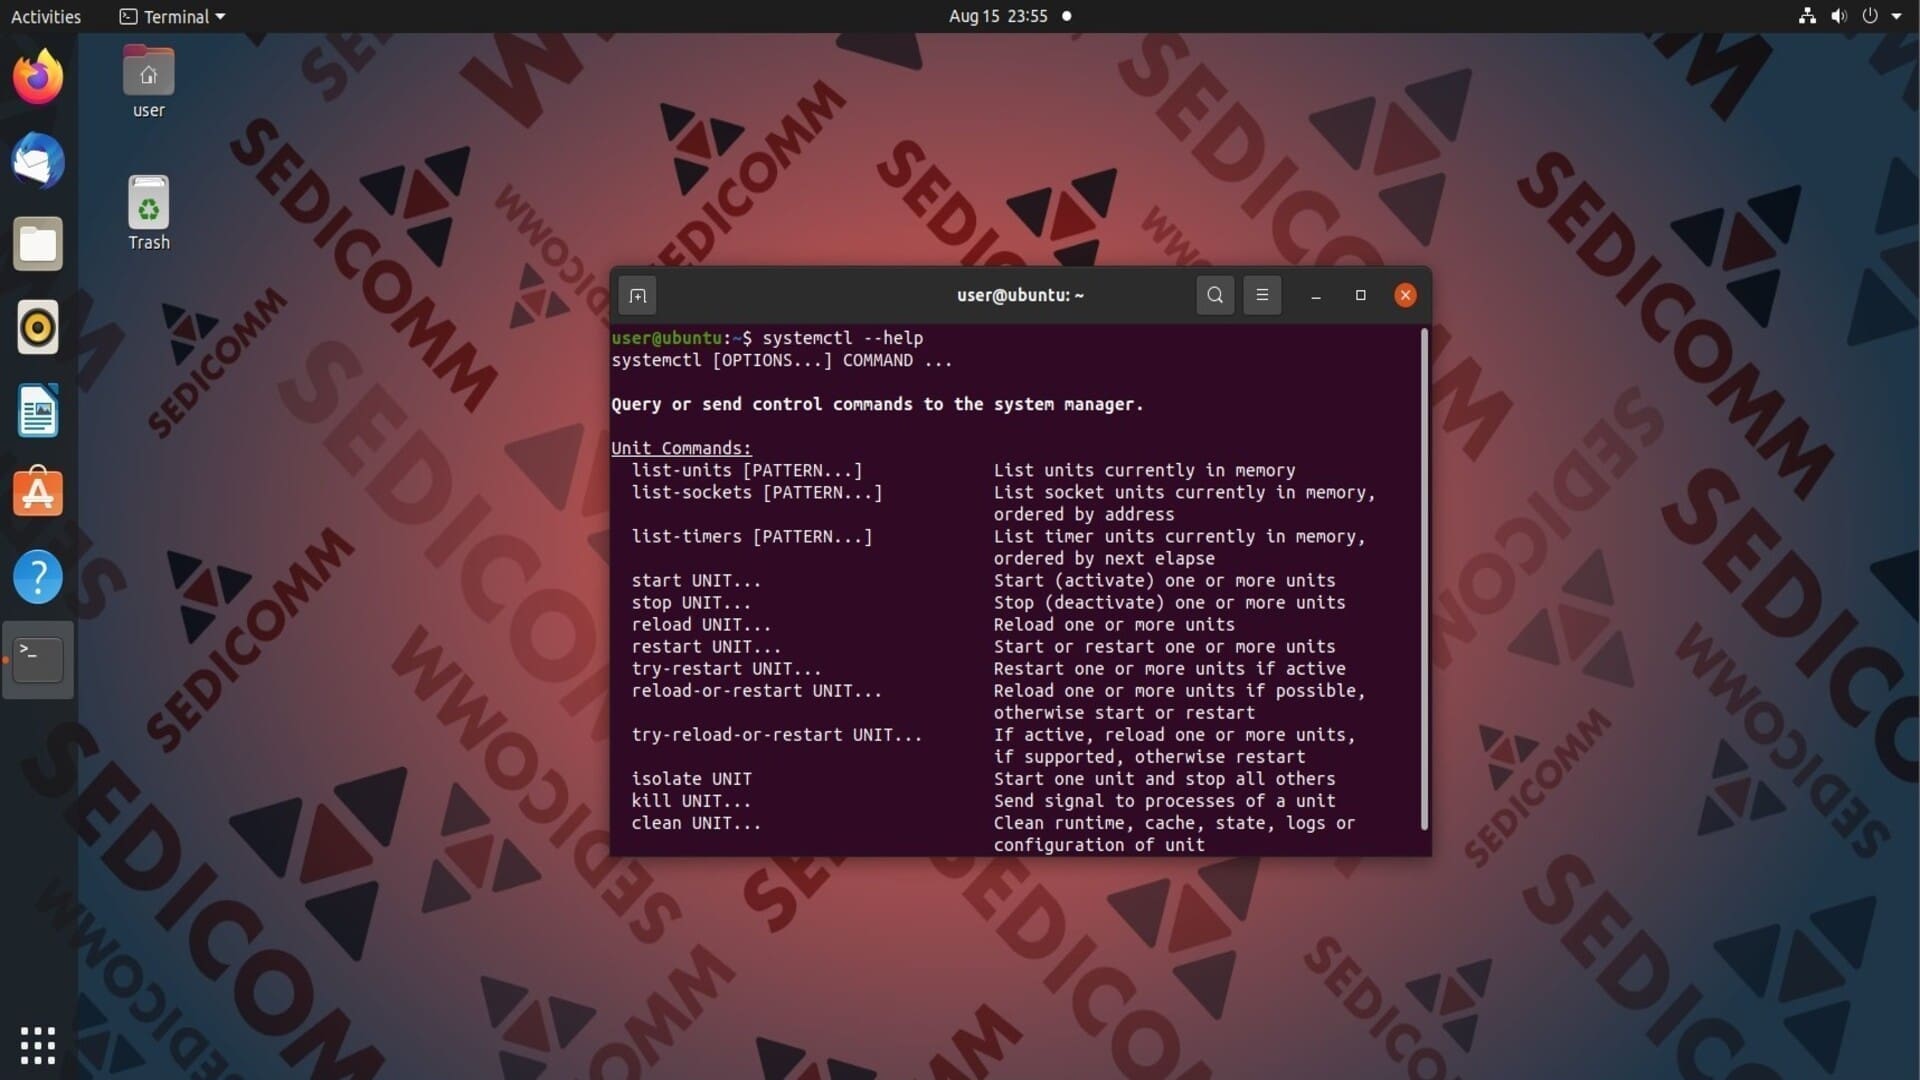Click 'Start (activate) one or more units'
This screenshot has height=1080, width=1920.
1164,580
